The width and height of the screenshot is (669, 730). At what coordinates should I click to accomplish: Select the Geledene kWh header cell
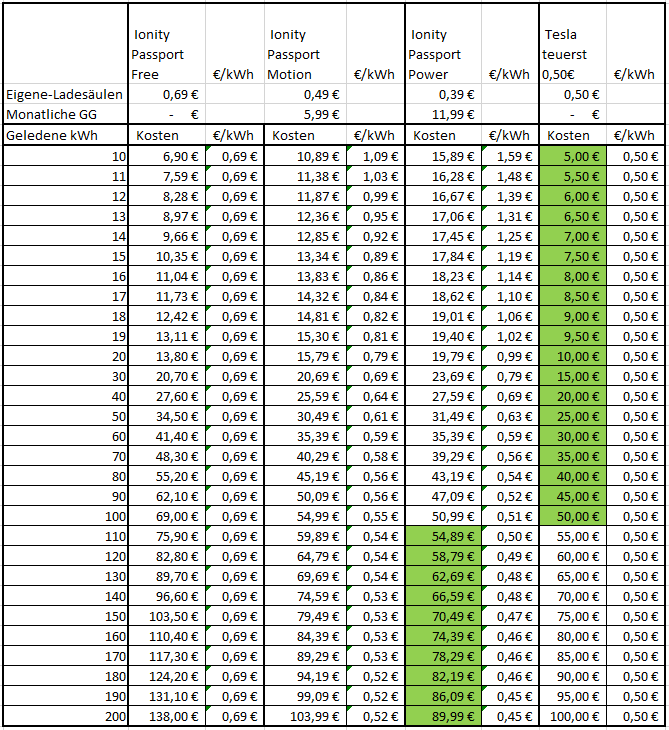coord(65,135)
